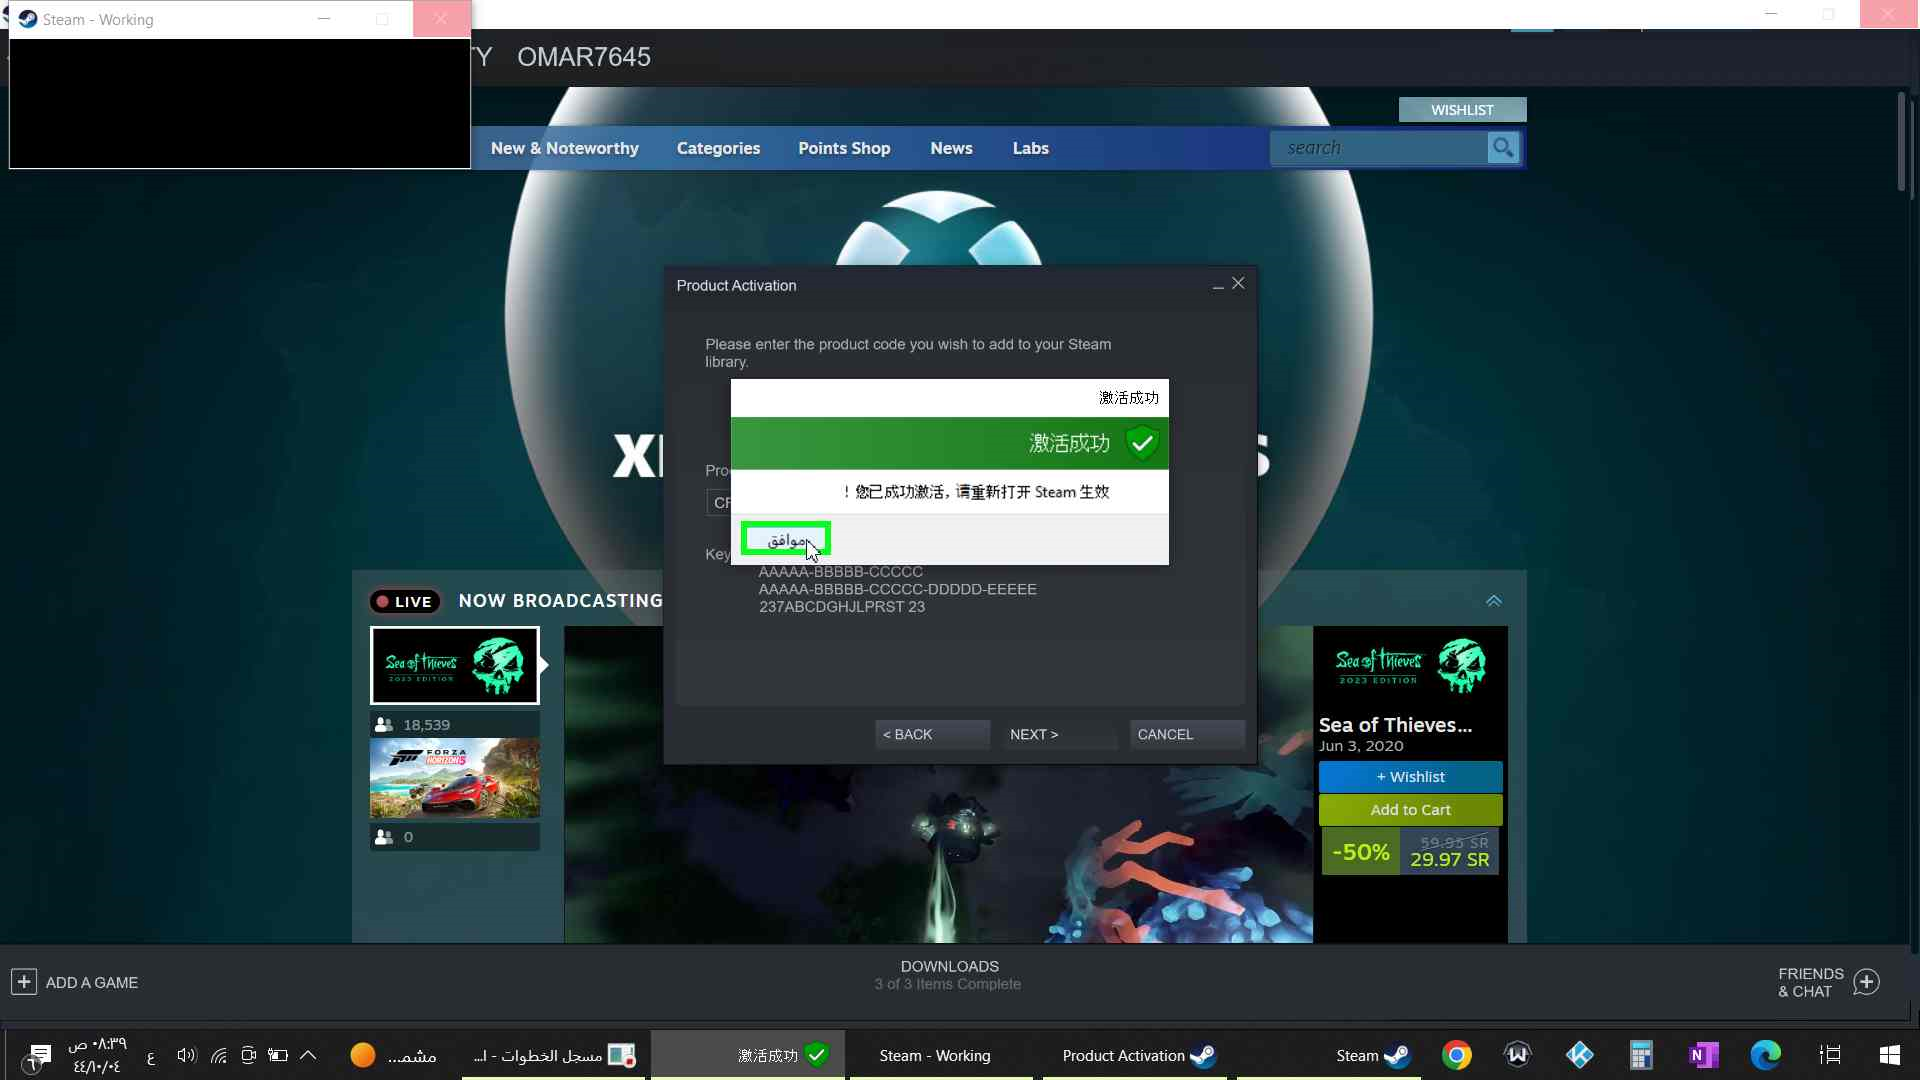
Task: Open the News store tab
Action: pyautogui.click(x=950, y=148)
